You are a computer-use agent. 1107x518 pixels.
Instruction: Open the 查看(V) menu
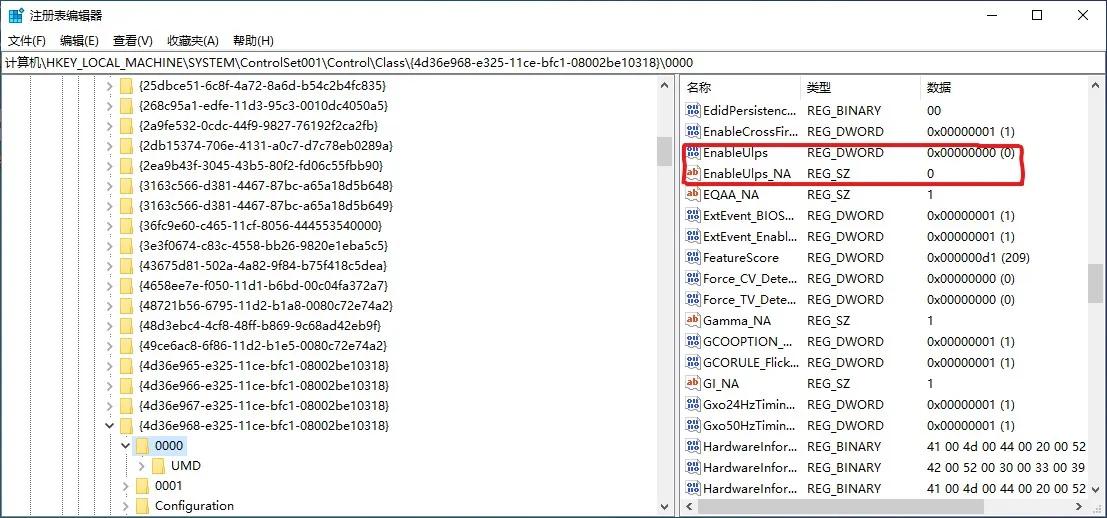point(132,41)
